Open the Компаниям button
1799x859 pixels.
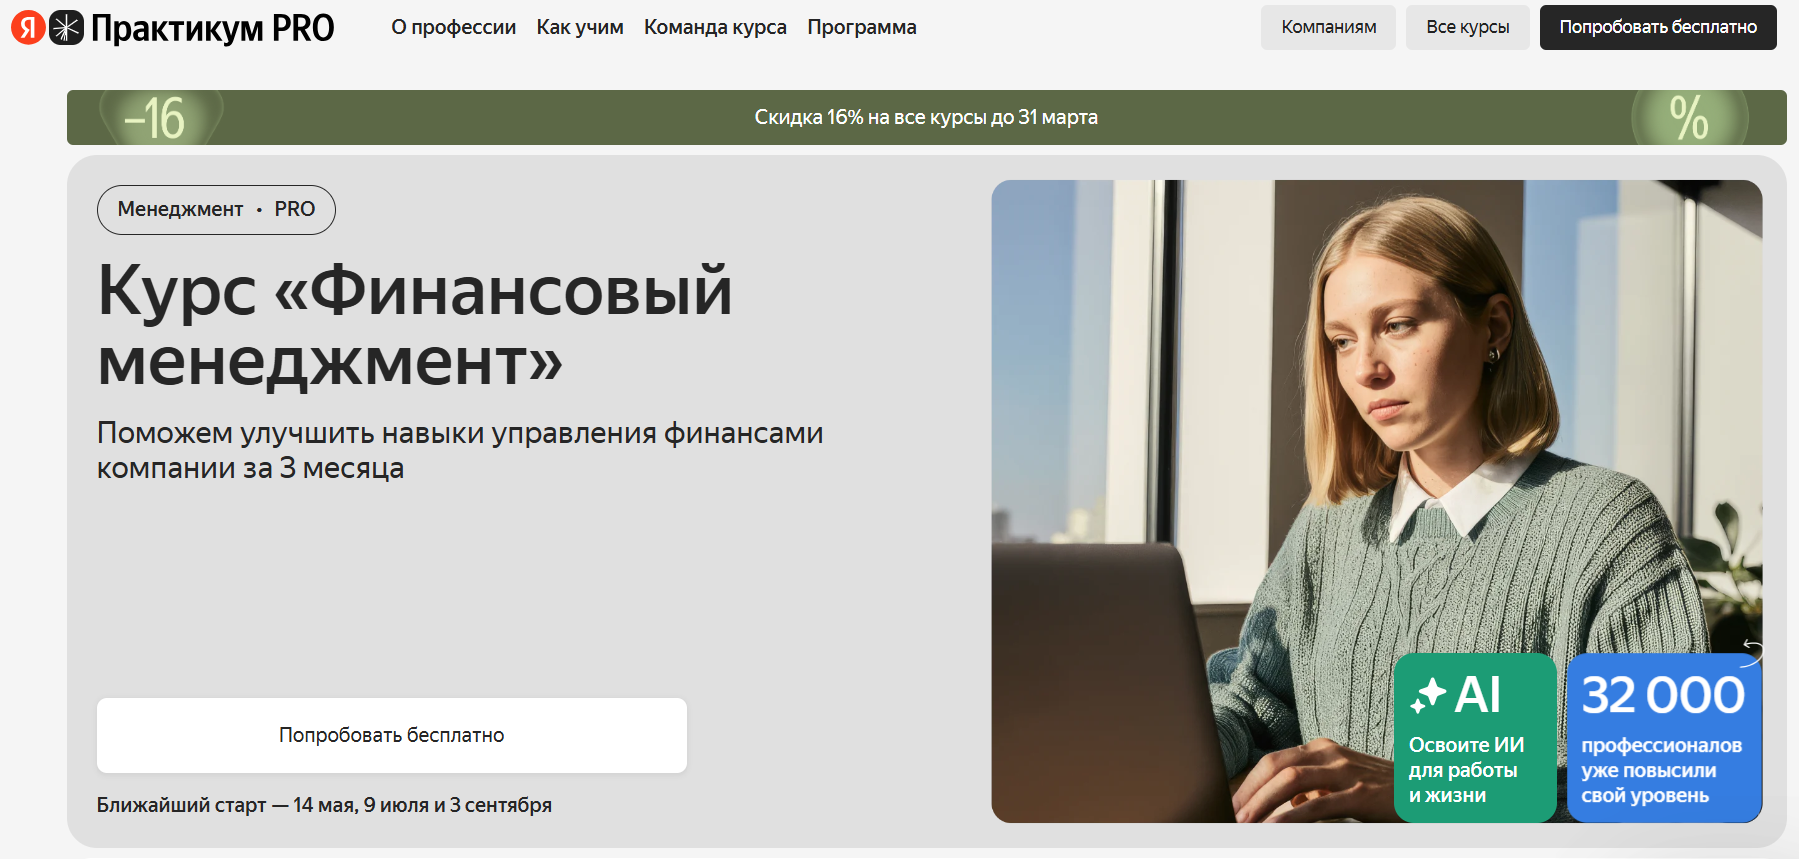coord(1328,27)
